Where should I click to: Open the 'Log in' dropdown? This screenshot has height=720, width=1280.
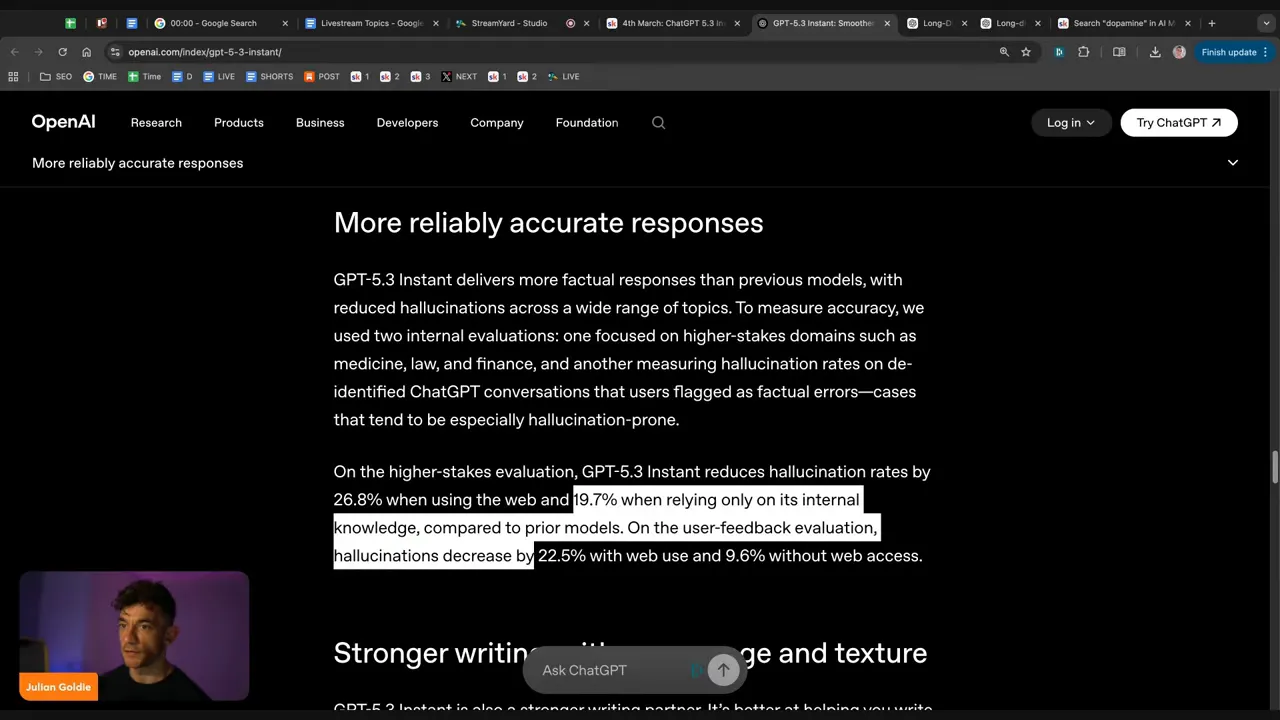pyautogui.click(x=1070, y=123)
